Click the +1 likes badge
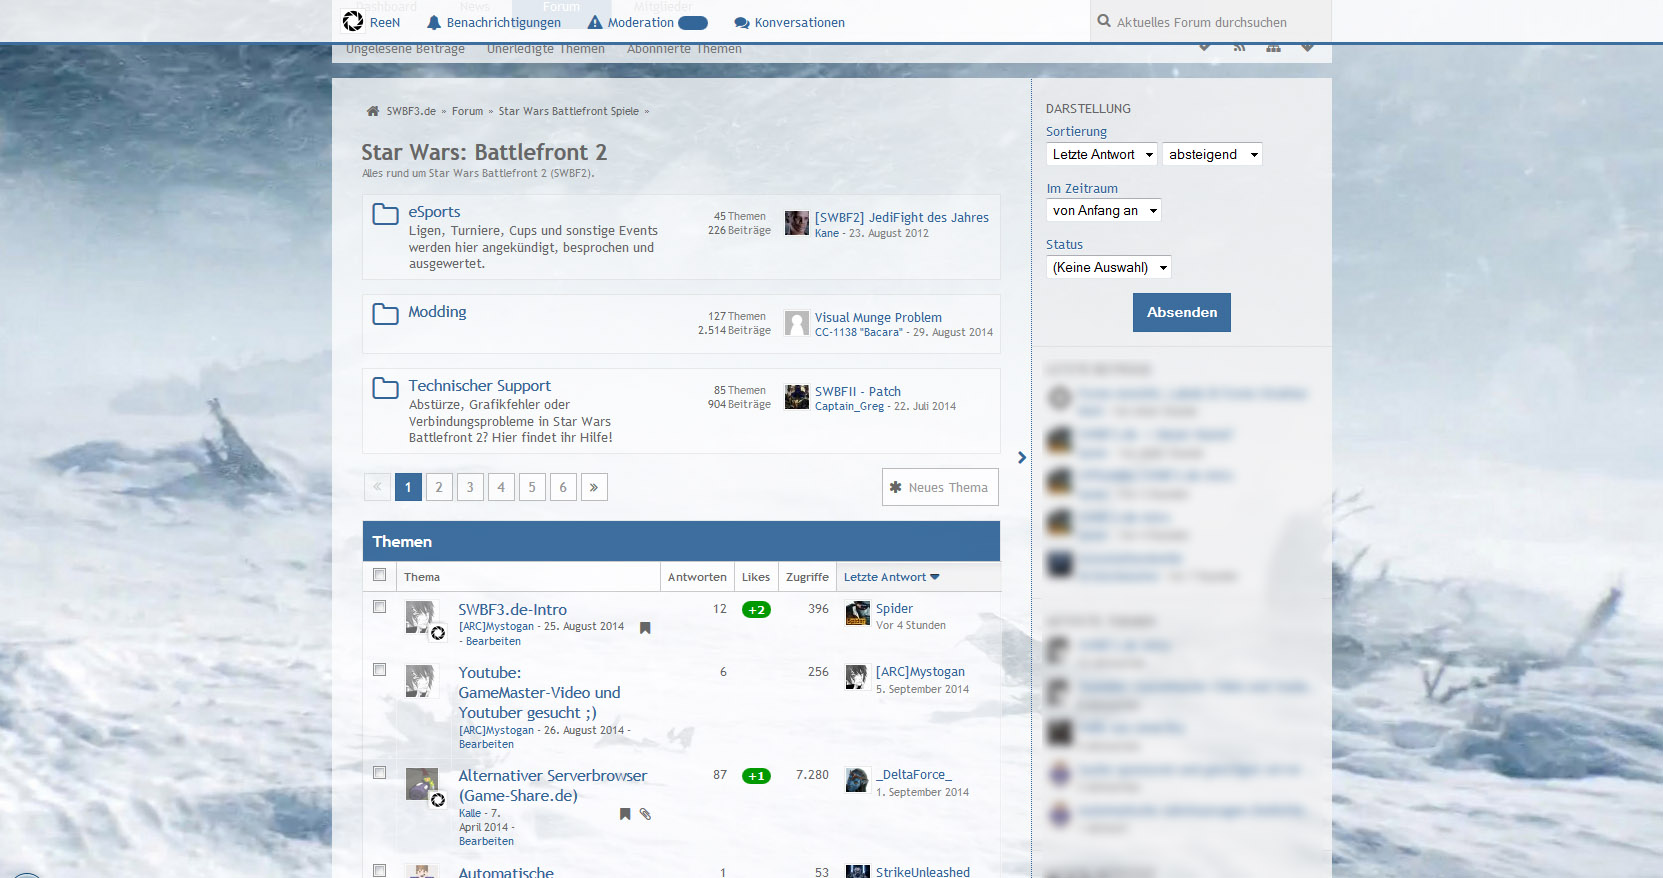 [756, 776]
